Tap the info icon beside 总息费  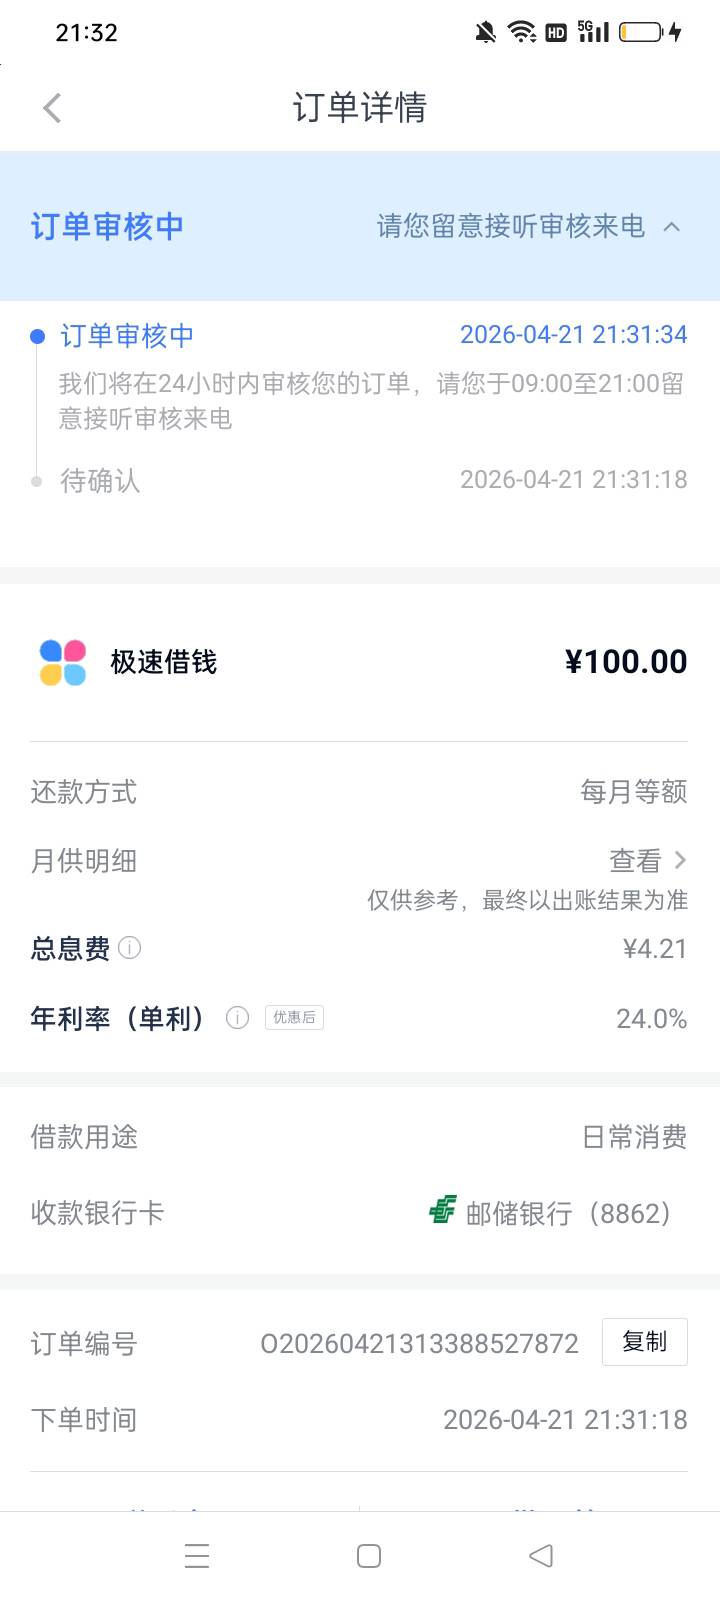130,947
